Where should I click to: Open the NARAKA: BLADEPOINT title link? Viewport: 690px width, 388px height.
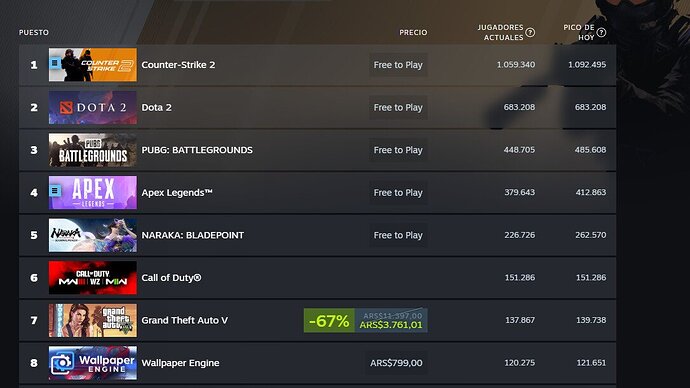192,235
